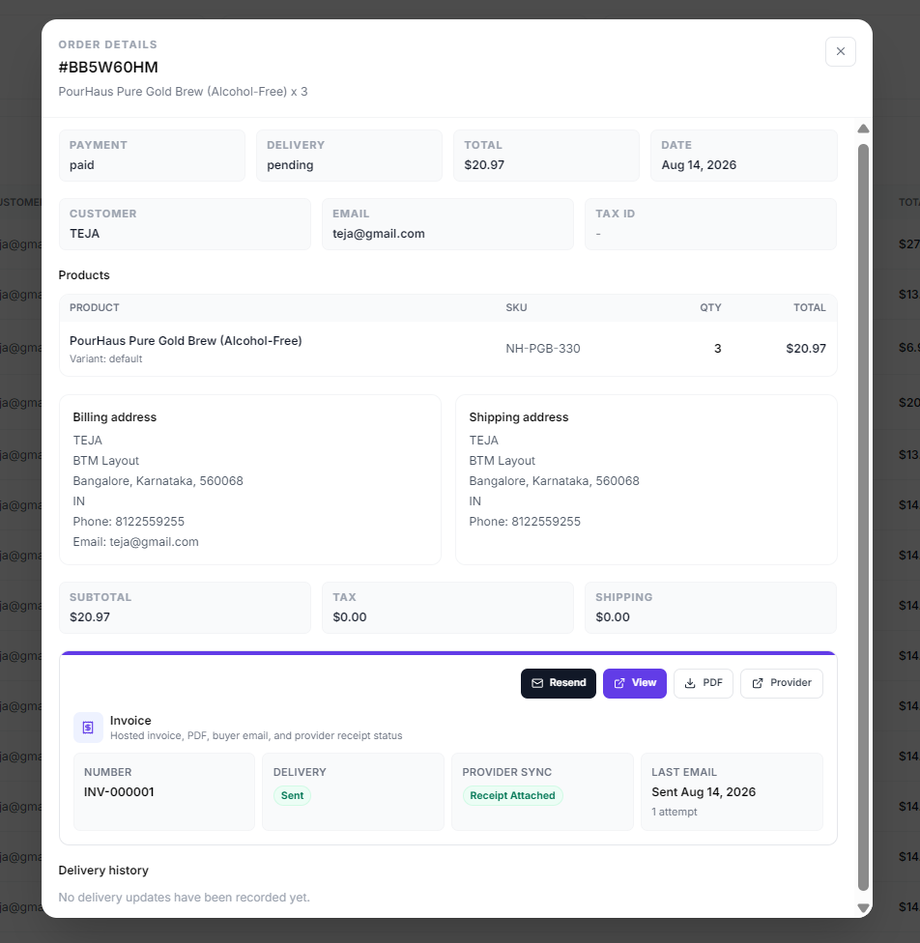Download the invoice PDF
Screen dimensions: 920x943
click(703, 683)
